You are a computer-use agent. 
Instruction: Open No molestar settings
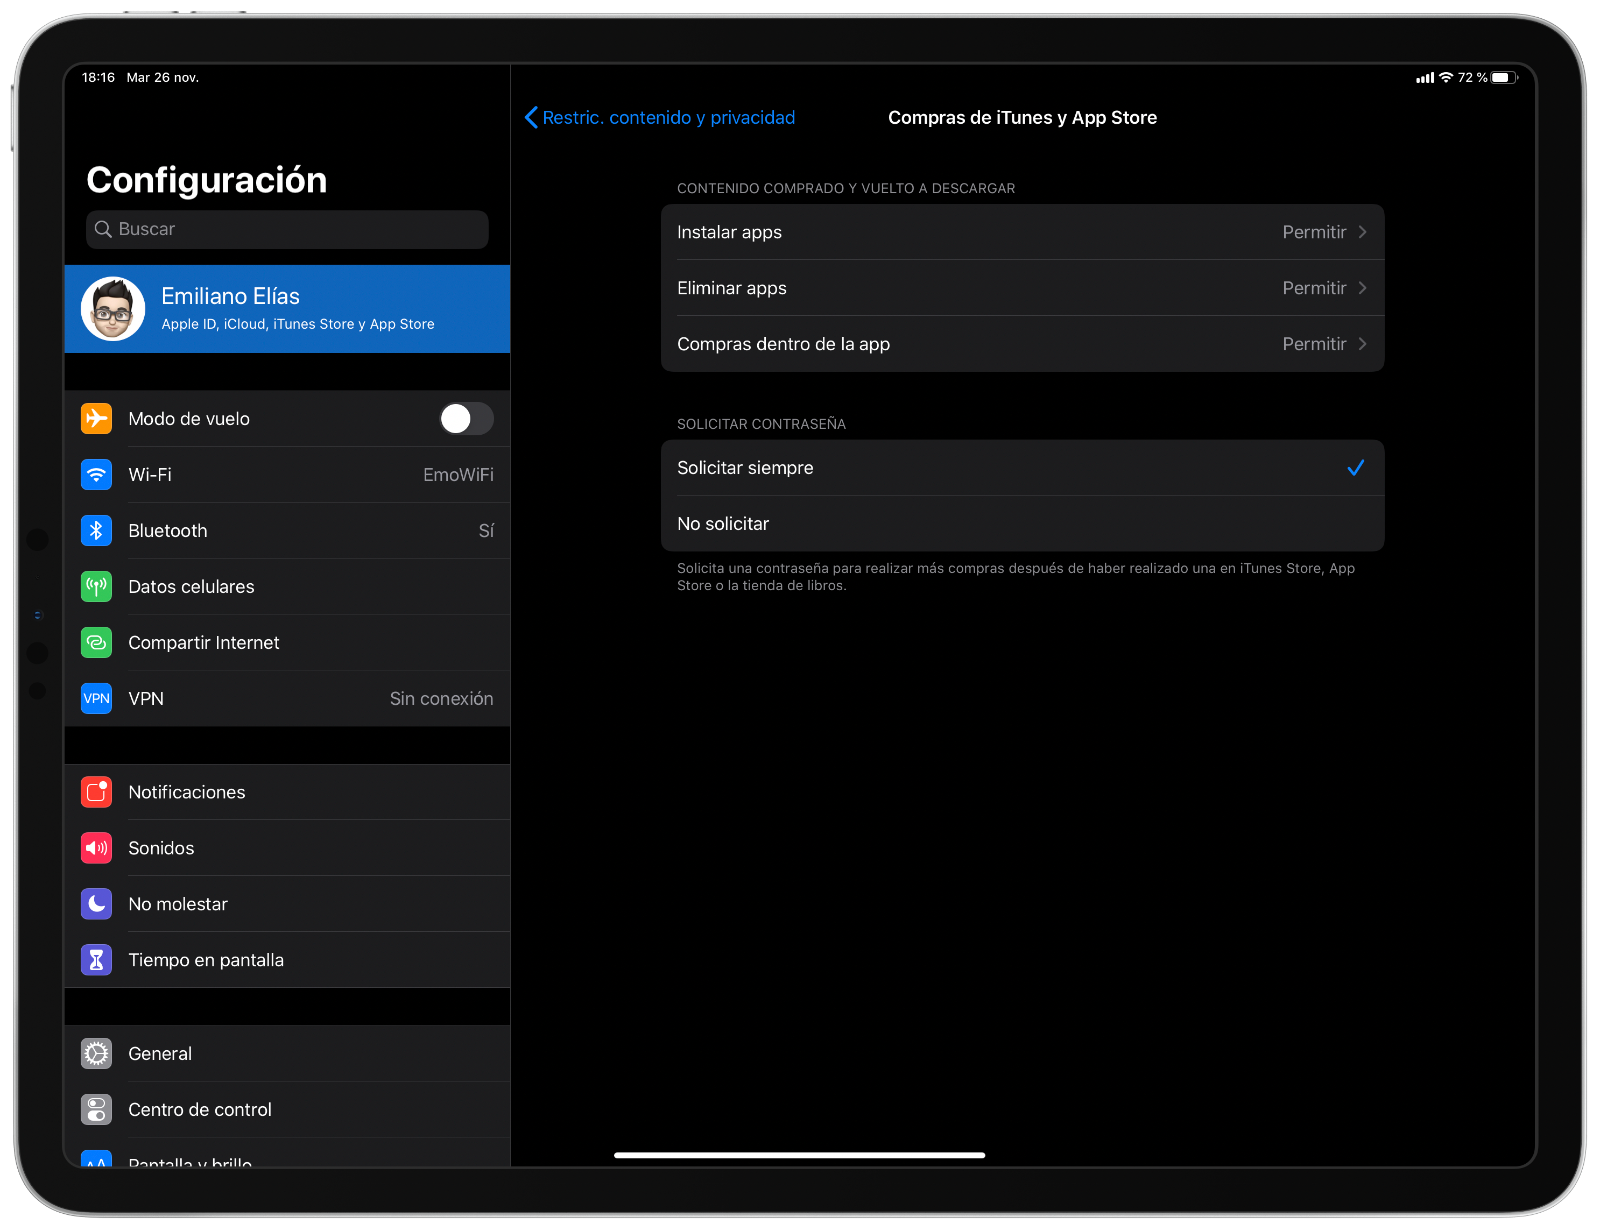tap(287, 904)
